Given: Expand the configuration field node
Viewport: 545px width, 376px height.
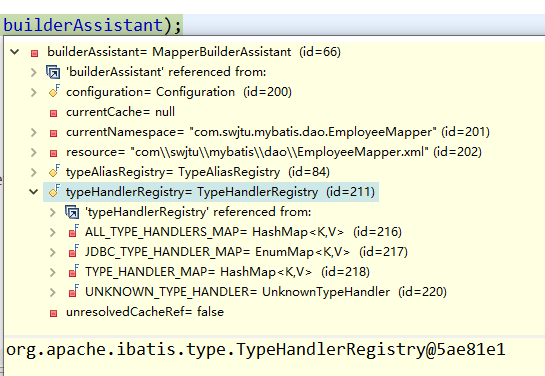Looking at the screenshot, I should point(33,92).
